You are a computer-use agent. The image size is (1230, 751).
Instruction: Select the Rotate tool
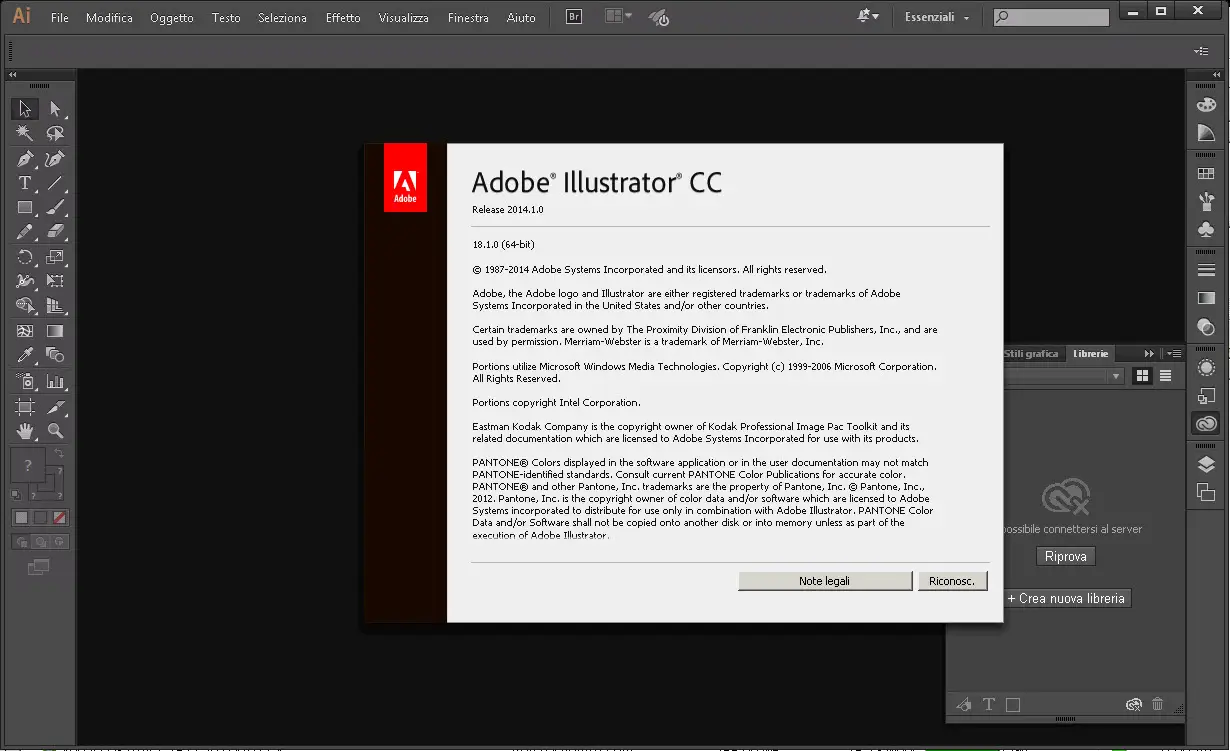[25, 257]
